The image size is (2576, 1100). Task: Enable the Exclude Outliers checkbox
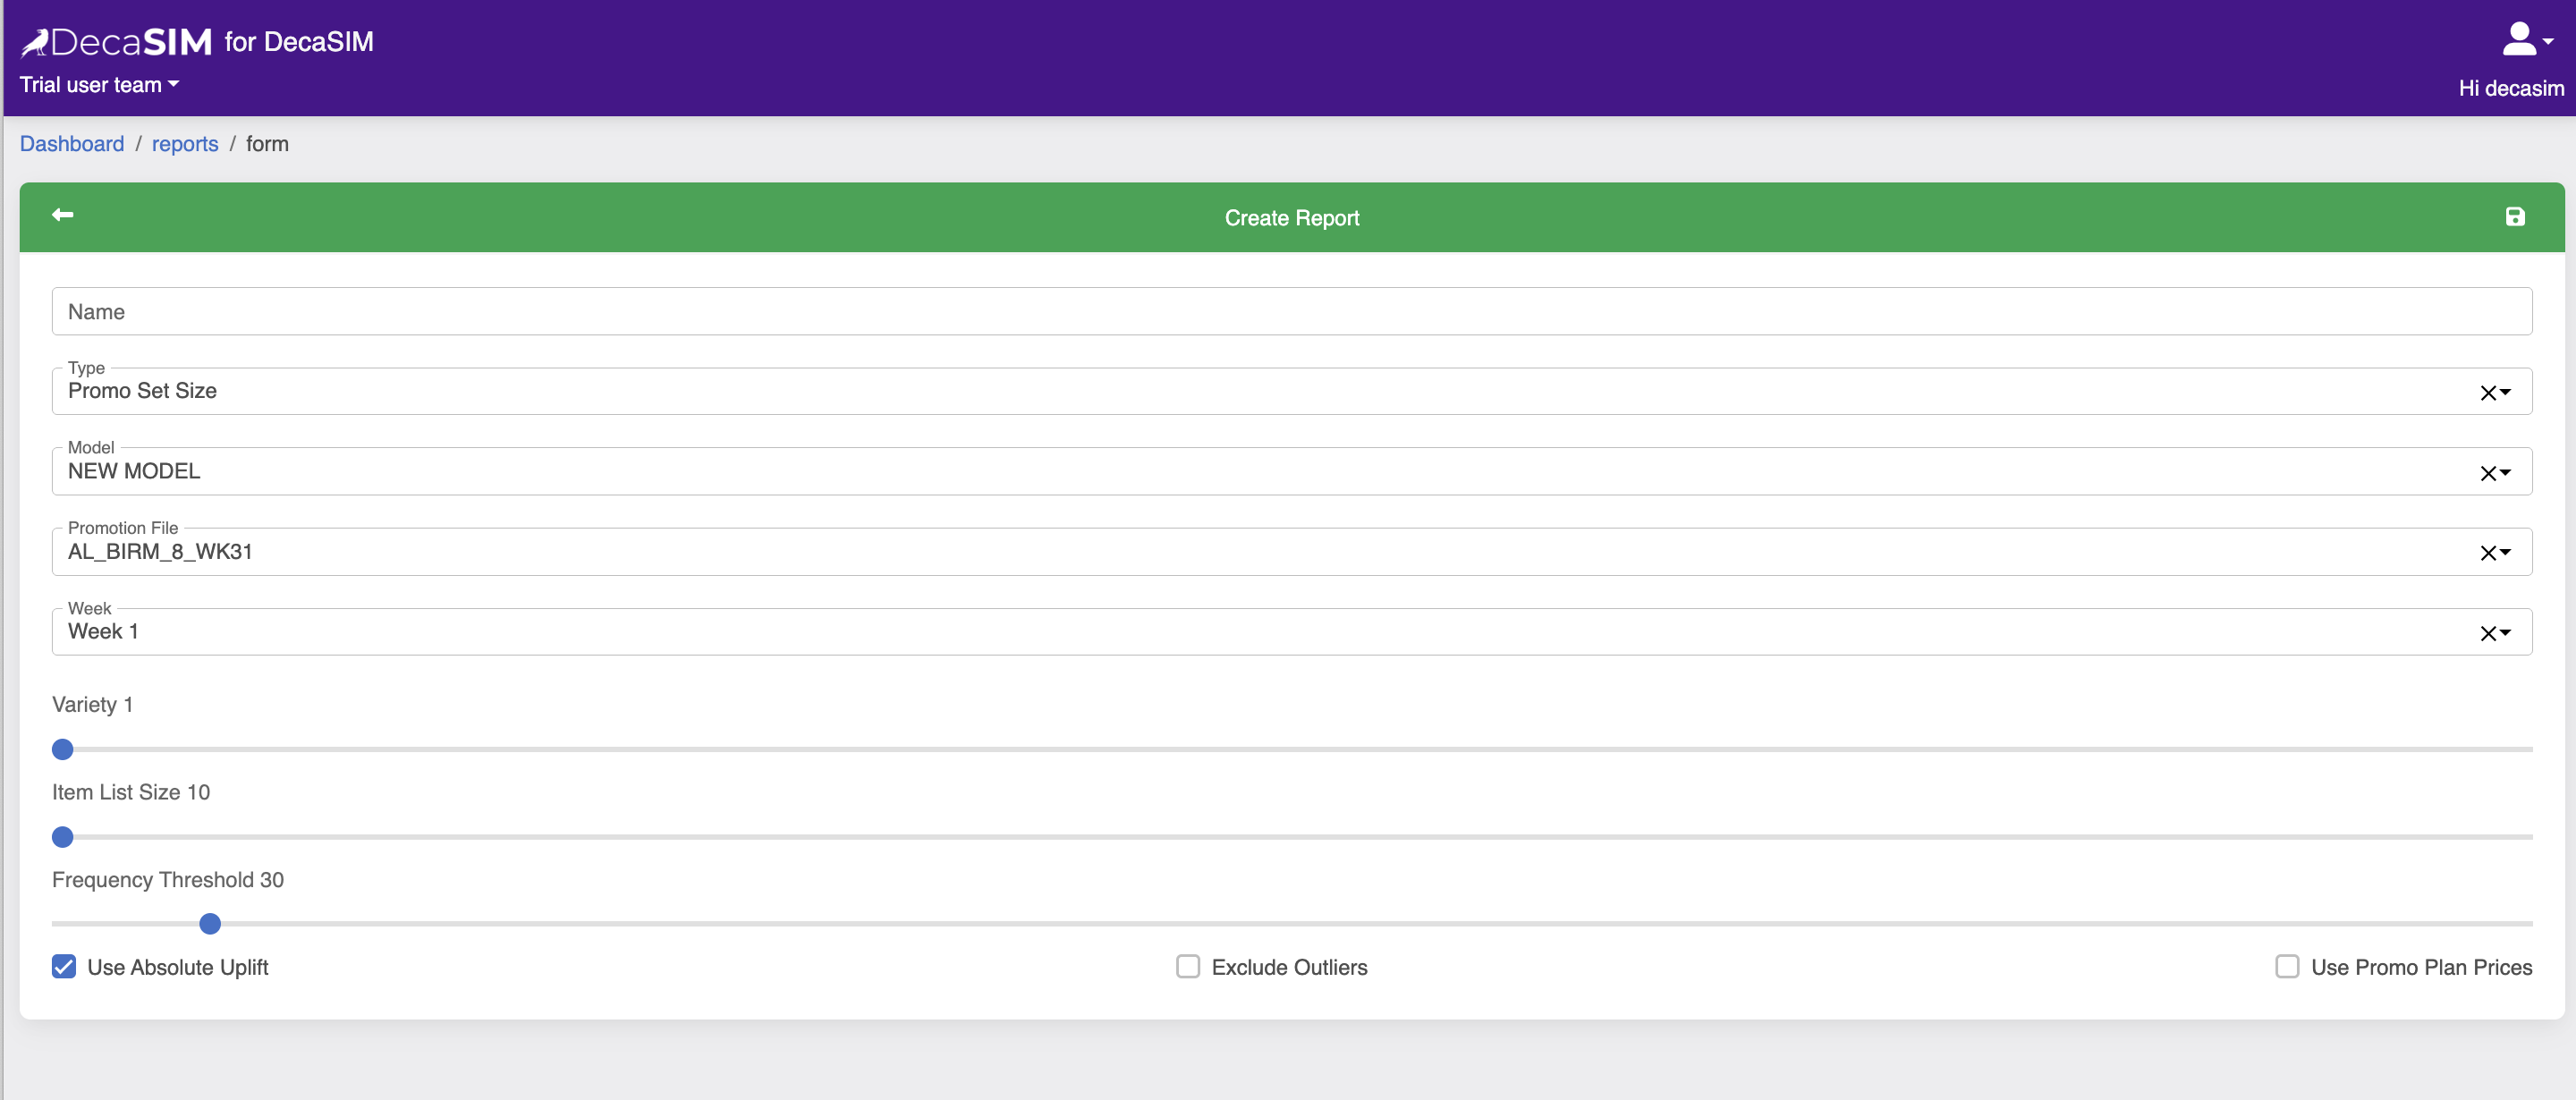1187,966
